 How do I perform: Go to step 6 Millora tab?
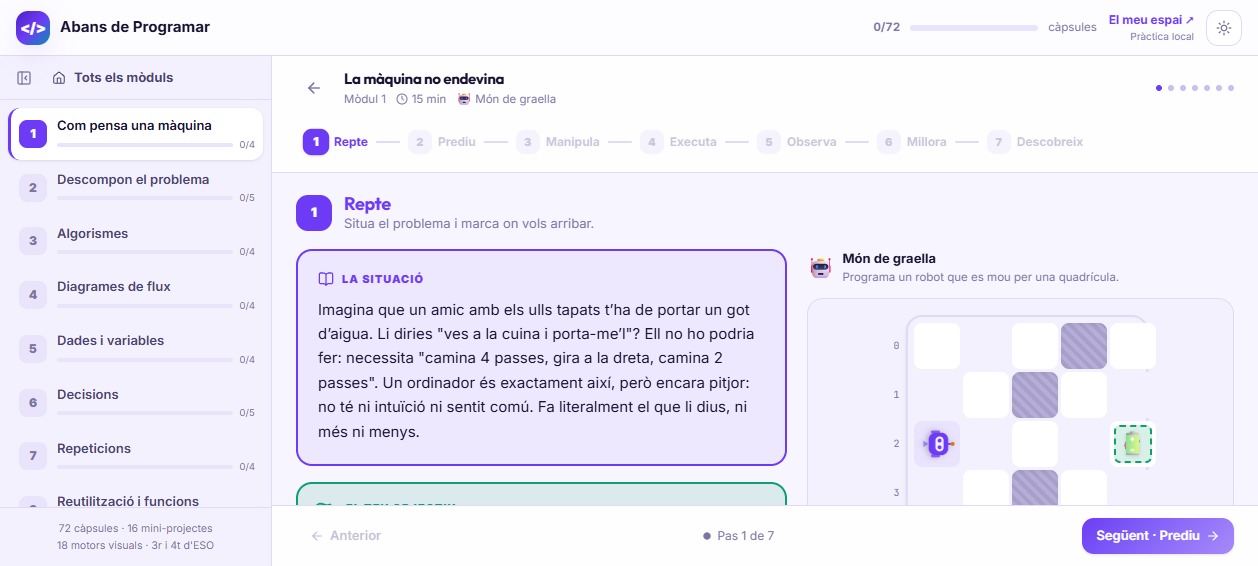[913, 142]
